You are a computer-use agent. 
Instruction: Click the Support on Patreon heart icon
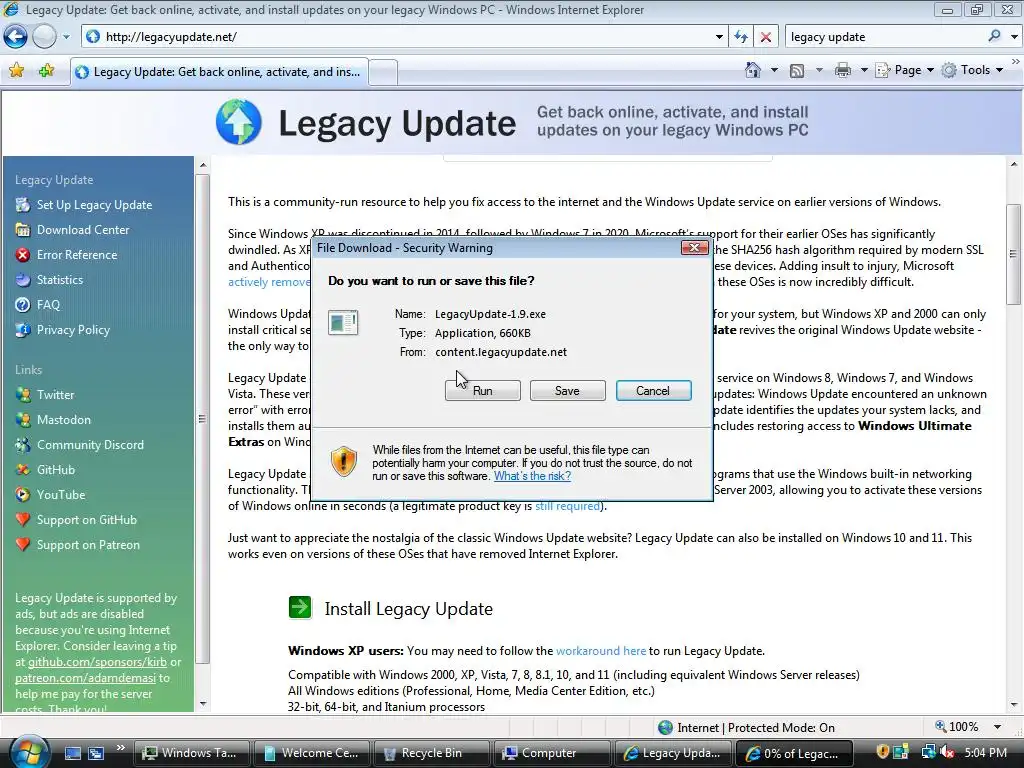[23, 545]
